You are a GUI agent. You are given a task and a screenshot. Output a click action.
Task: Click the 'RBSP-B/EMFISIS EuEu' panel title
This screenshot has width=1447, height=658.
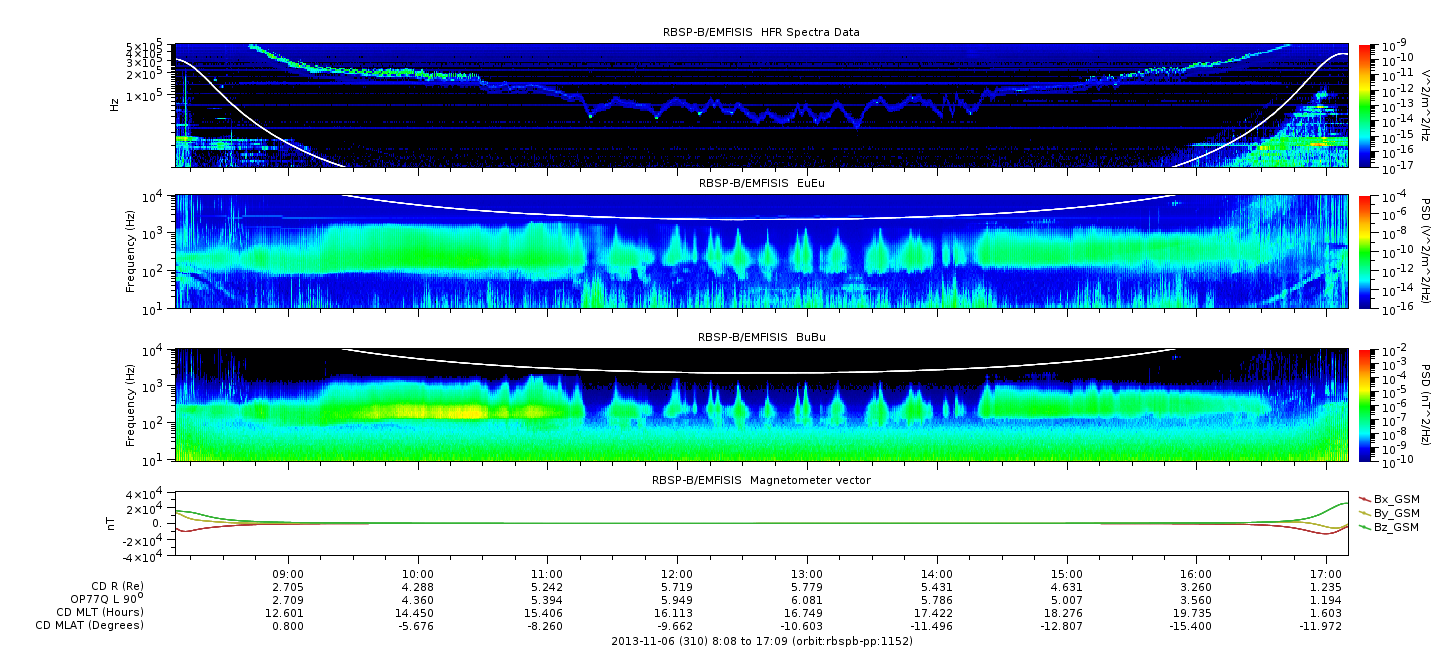coord(761,184)
